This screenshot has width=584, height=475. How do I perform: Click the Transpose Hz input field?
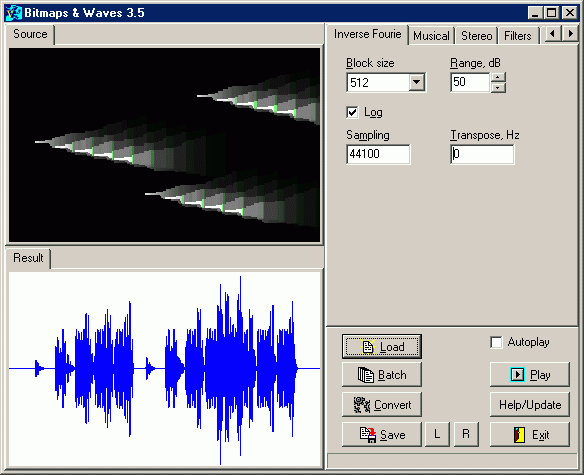tap(482, 154)
